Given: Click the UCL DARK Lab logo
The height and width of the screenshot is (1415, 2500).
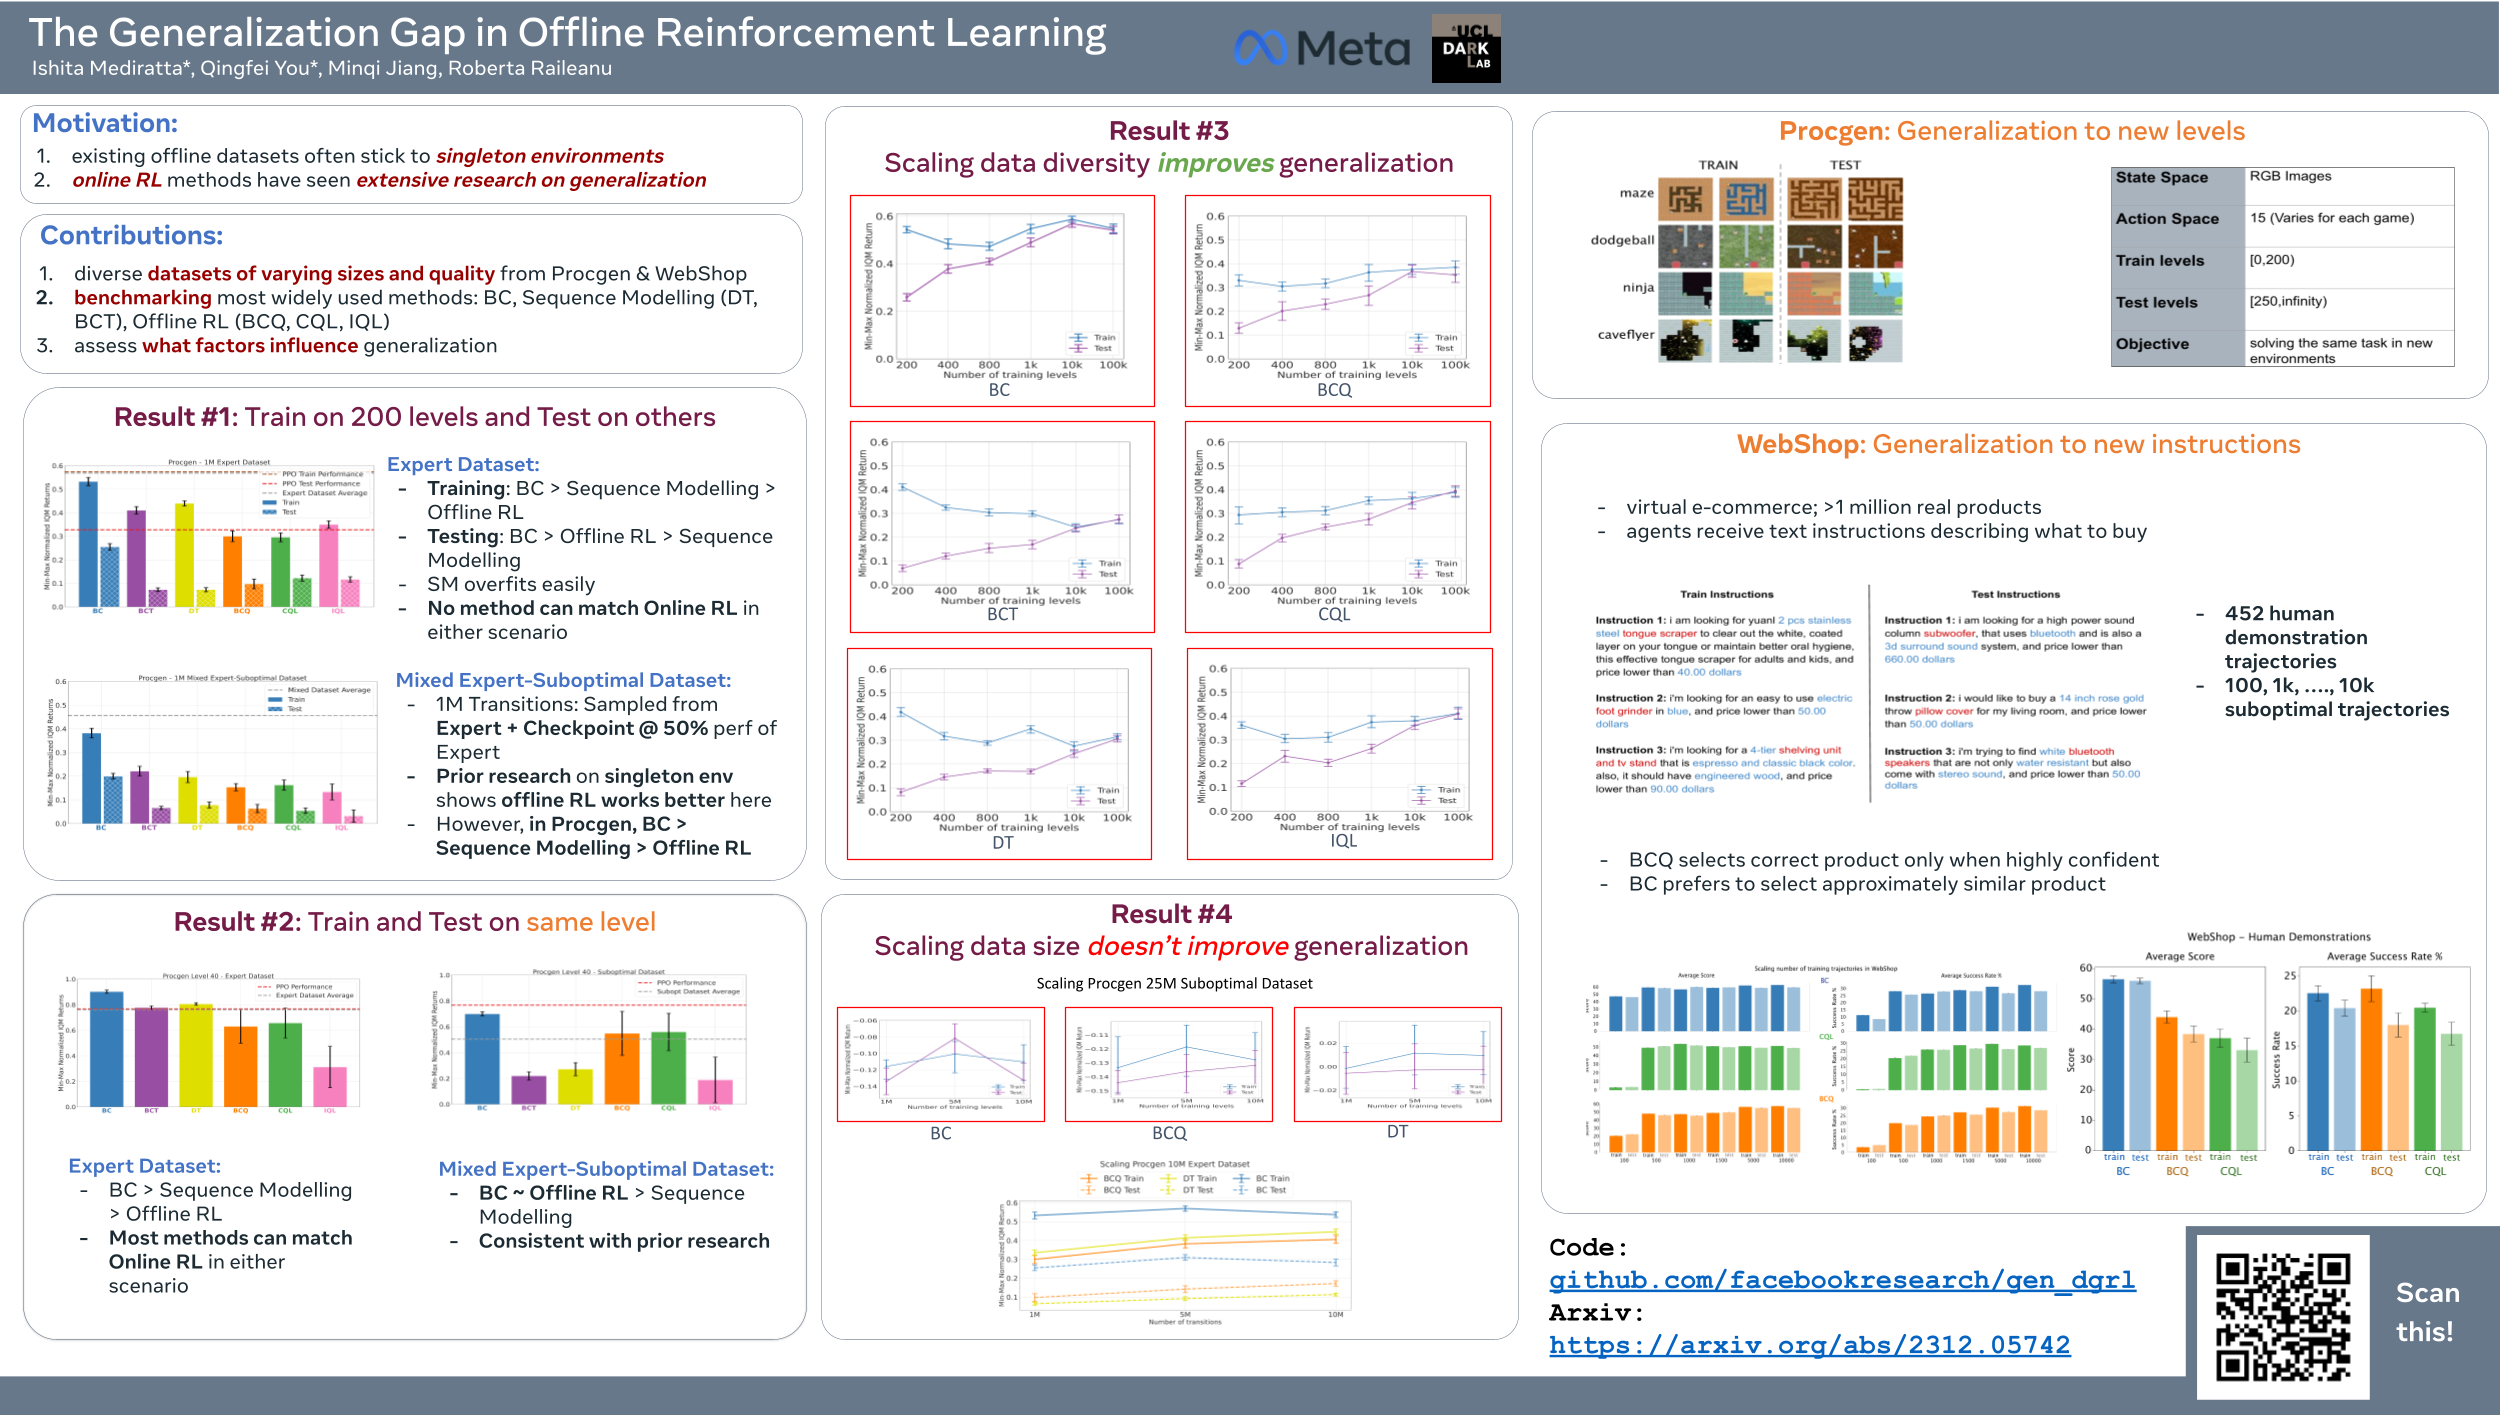Looking at the screenshot, I should [x=1465, y=48].
